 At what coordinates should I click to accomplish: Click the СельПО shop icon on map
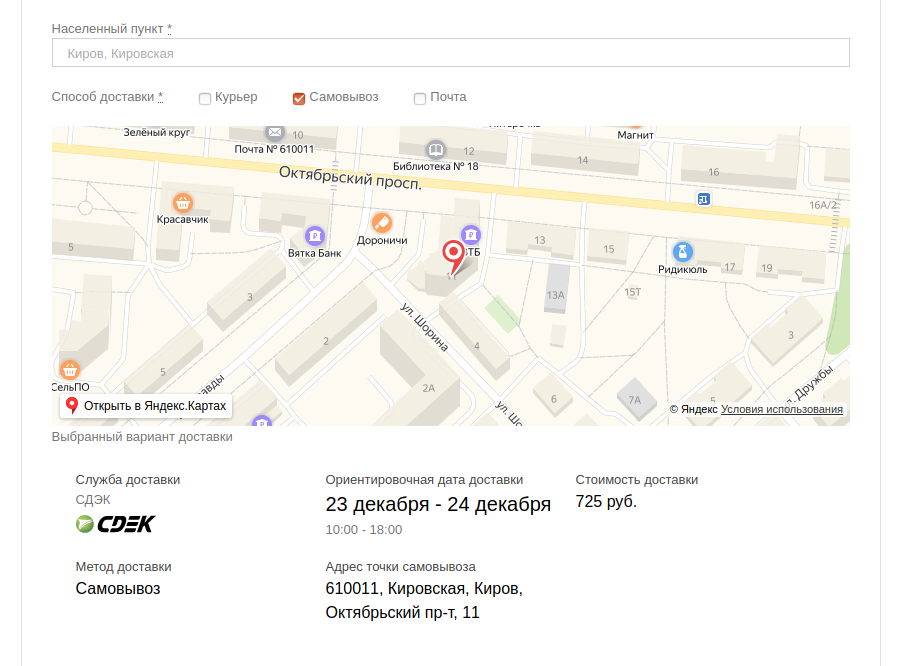point(70,369)
